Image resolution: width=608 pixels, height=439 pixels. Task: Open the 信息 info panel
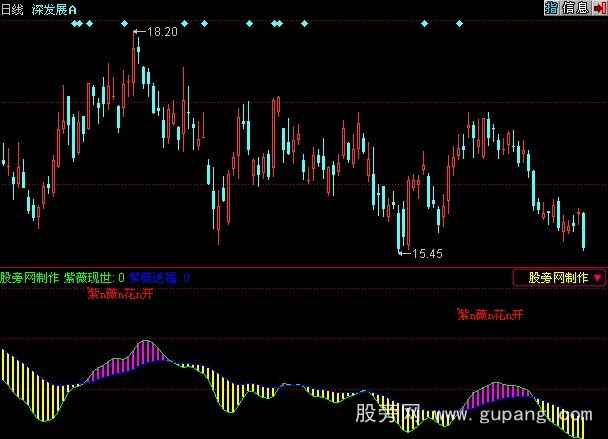(577, 8)
